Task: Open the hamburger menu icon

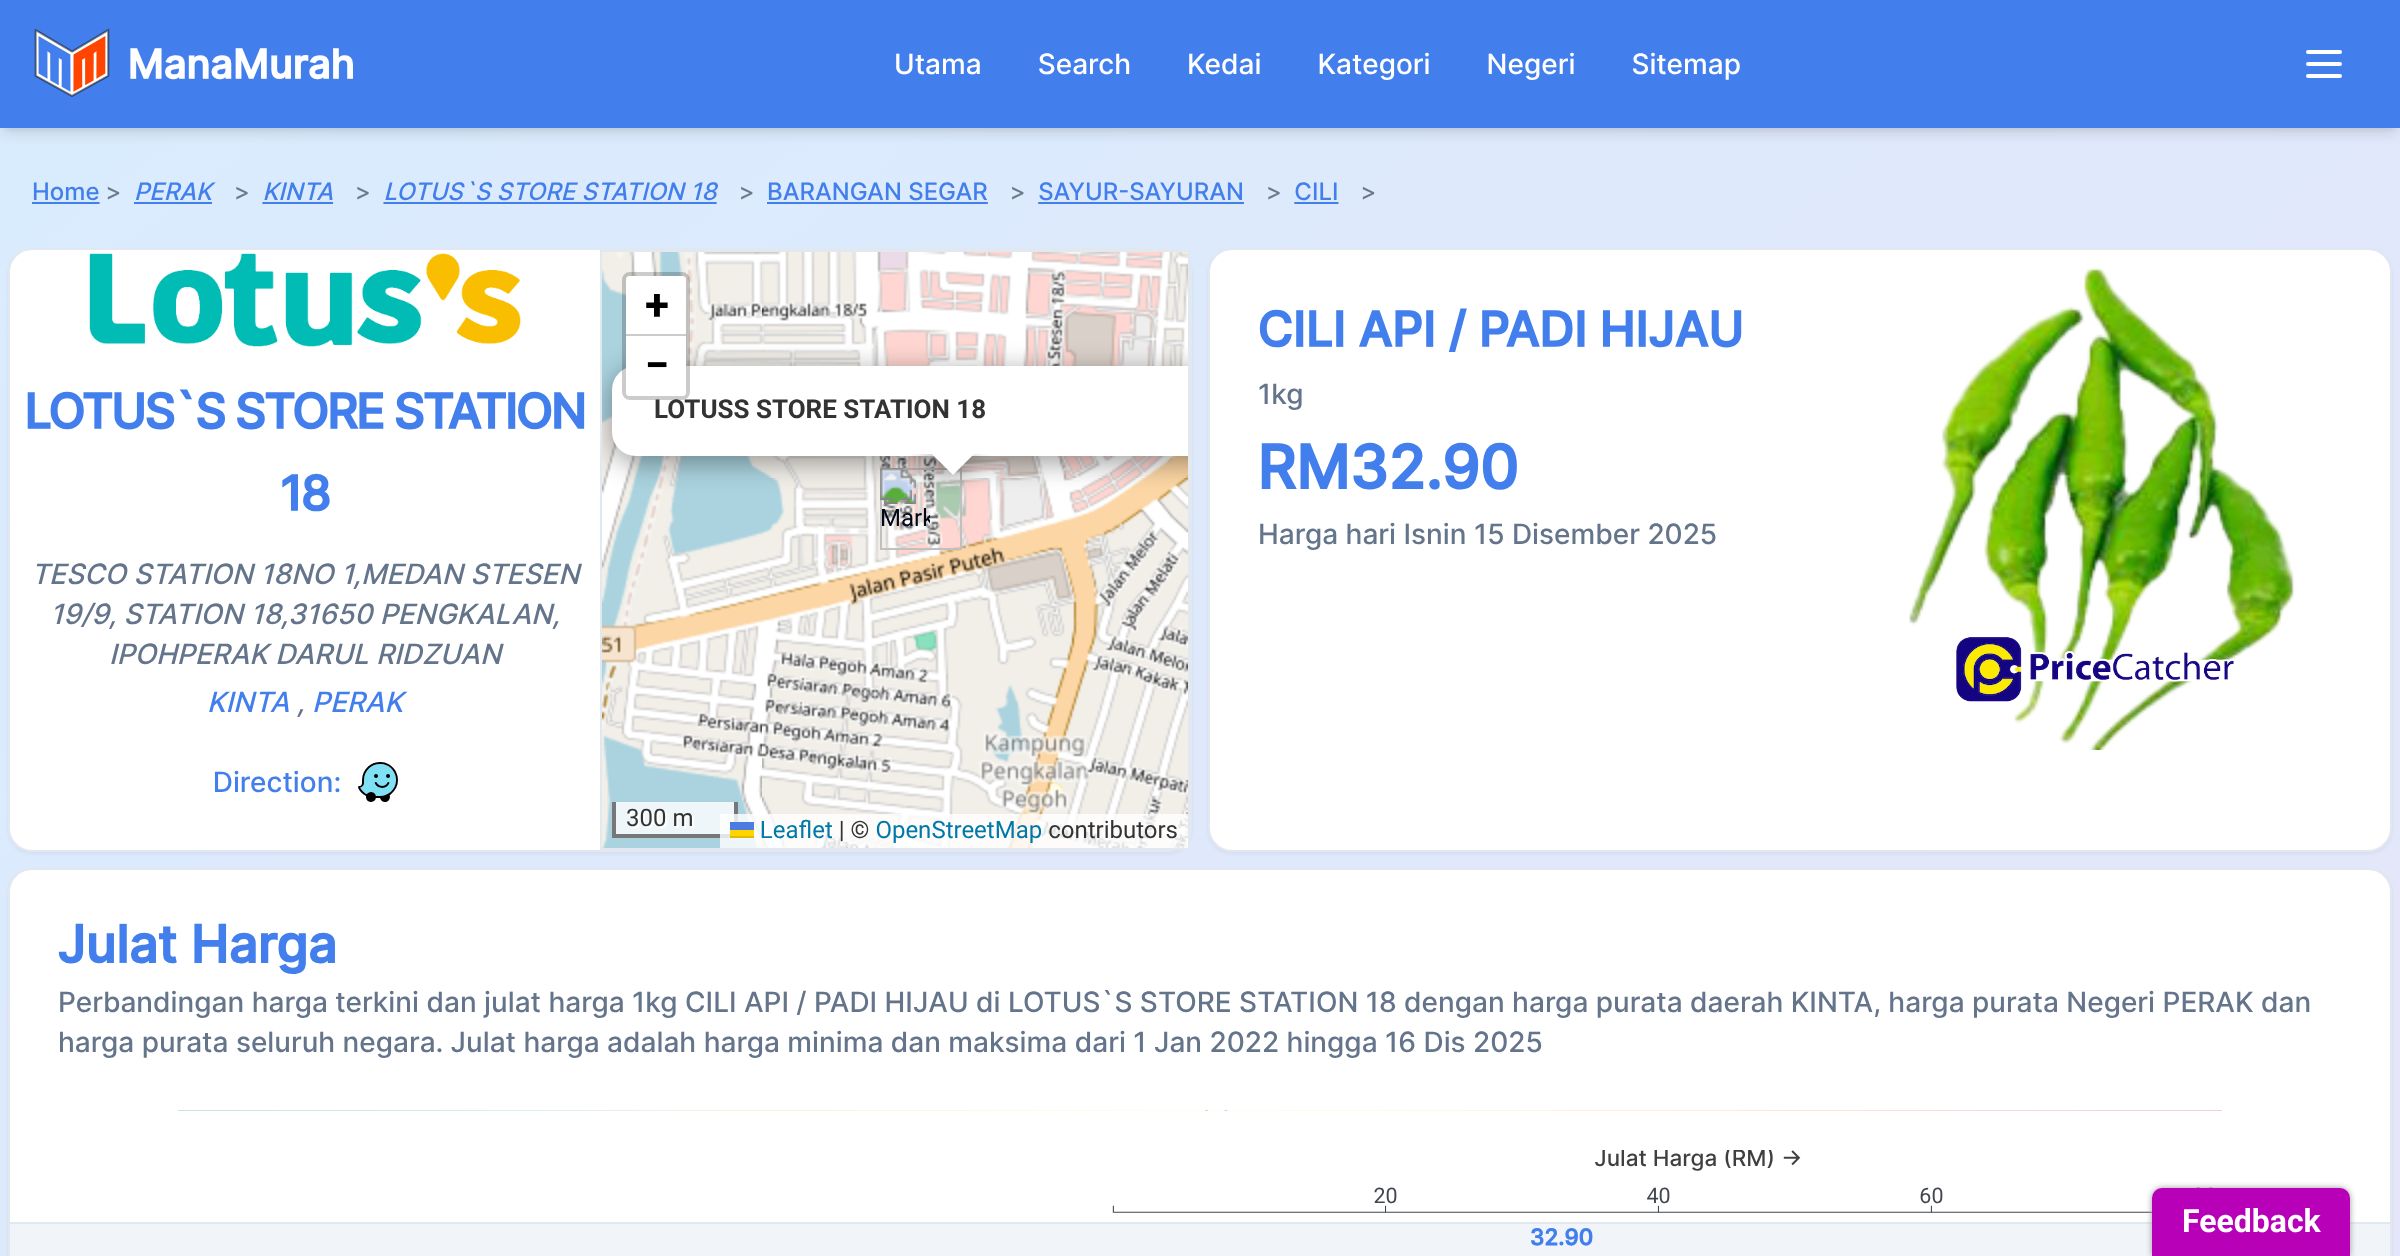Action: coord(2323,64)
